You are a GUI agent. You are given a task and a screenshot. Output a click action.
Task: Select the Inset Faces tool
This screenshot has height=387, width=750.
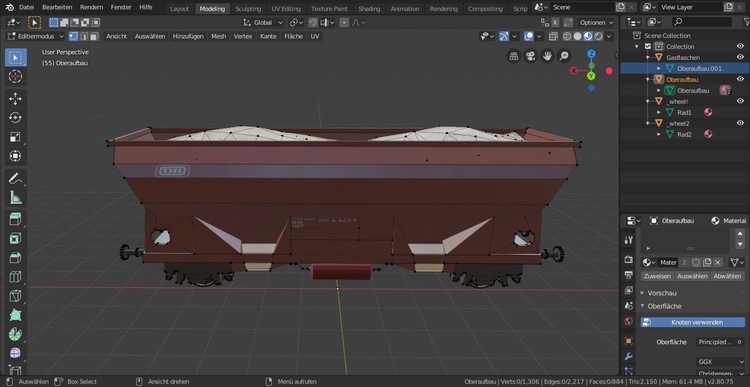(16, 239)
